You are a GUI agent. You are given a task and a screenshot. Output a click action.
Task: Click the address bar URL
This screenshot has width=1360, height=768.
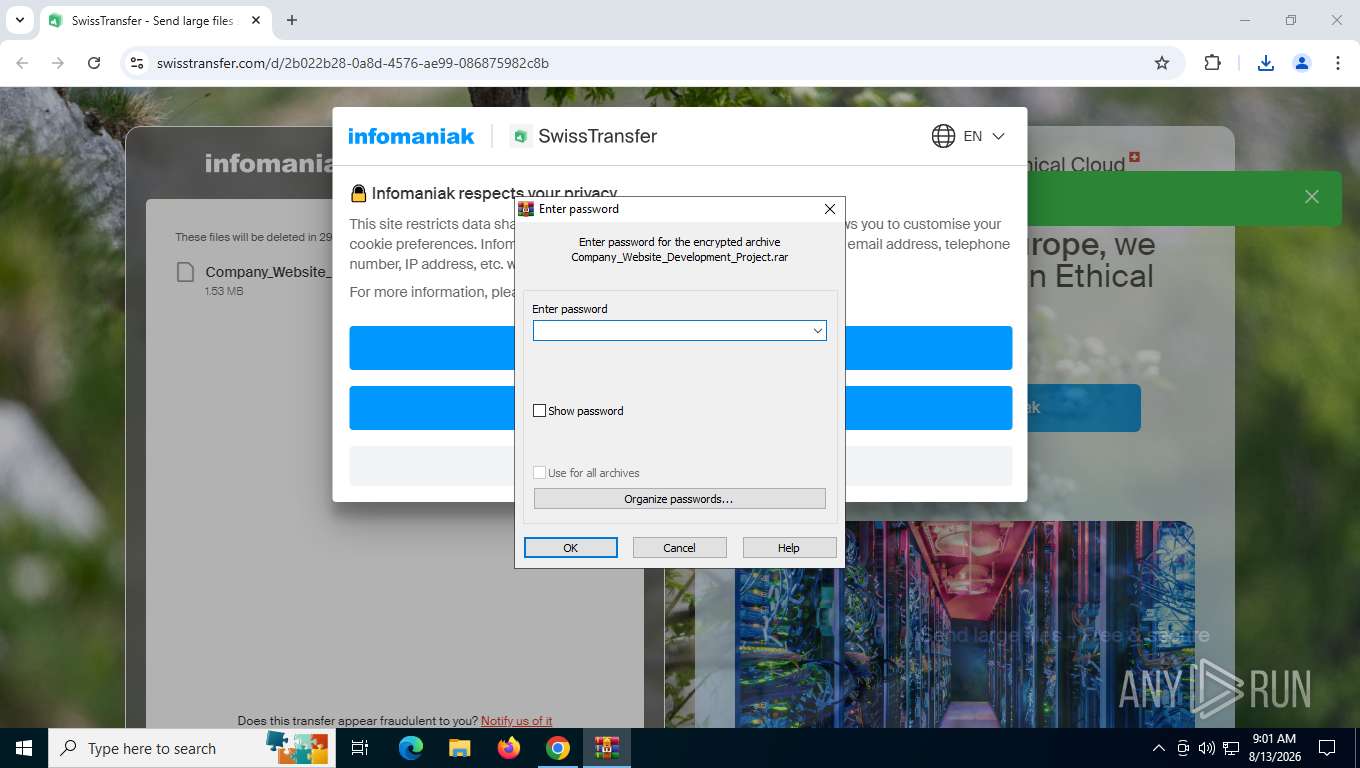tap(353, 63)
